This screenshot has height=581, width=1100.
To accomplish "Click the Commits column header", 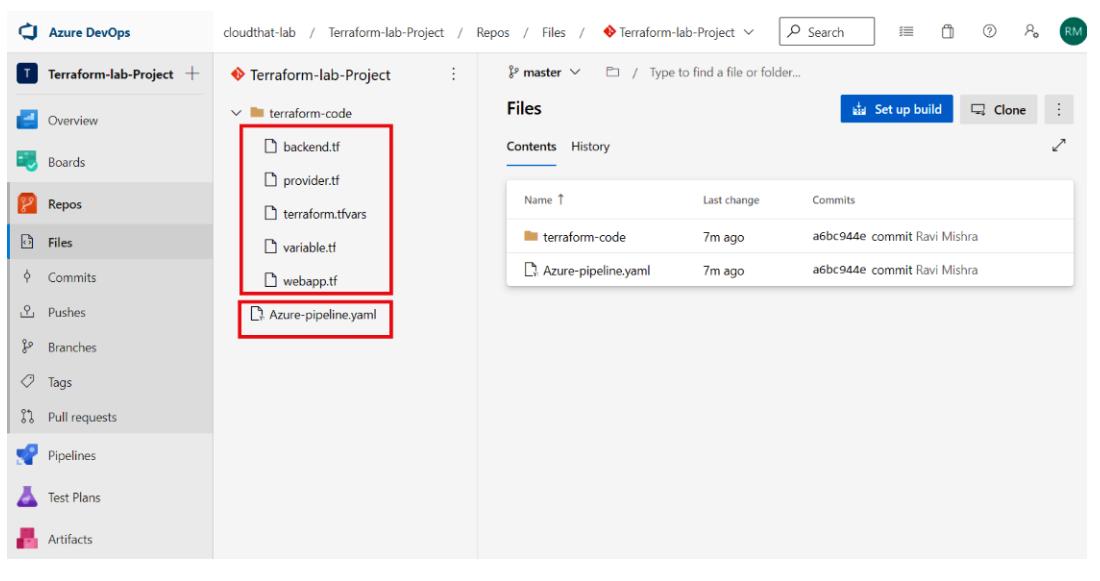I will coord(833,200).
